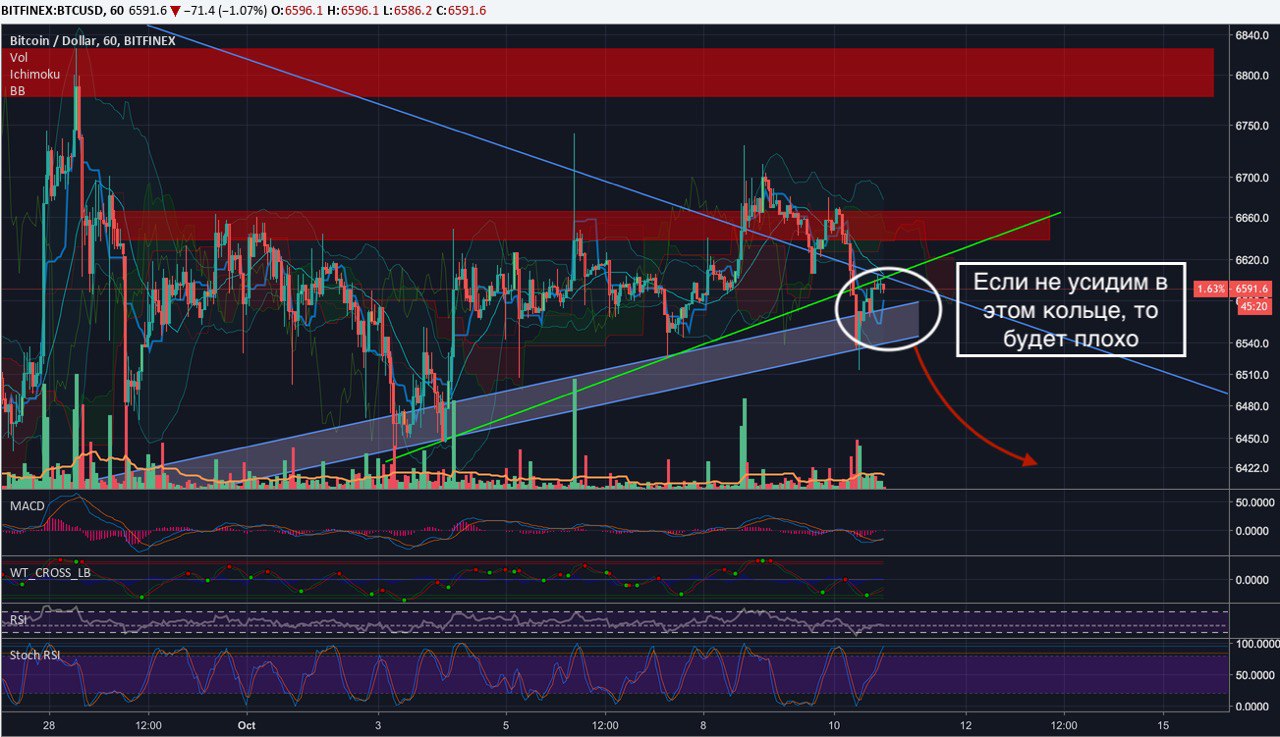This screenshot has height=737, width=1280.
Task: Click the 3 date label on time axis
Action: 378,725
